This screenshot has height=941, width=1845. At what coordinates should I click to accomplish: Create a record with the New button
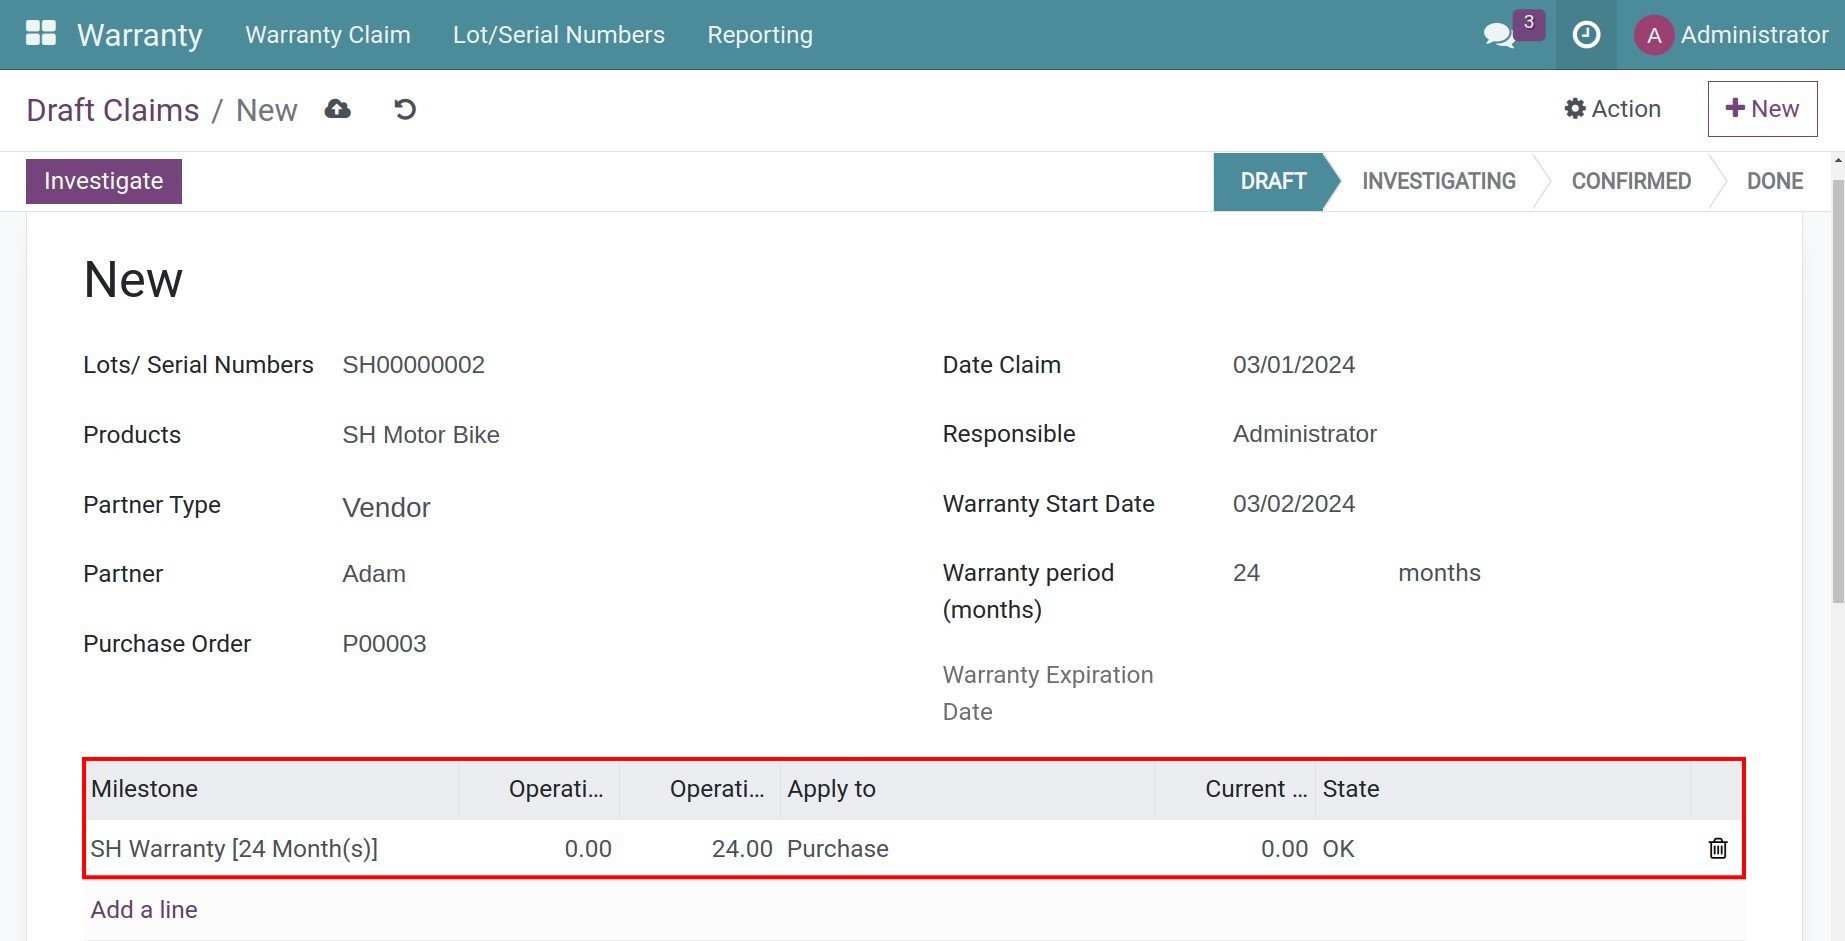1762,108
